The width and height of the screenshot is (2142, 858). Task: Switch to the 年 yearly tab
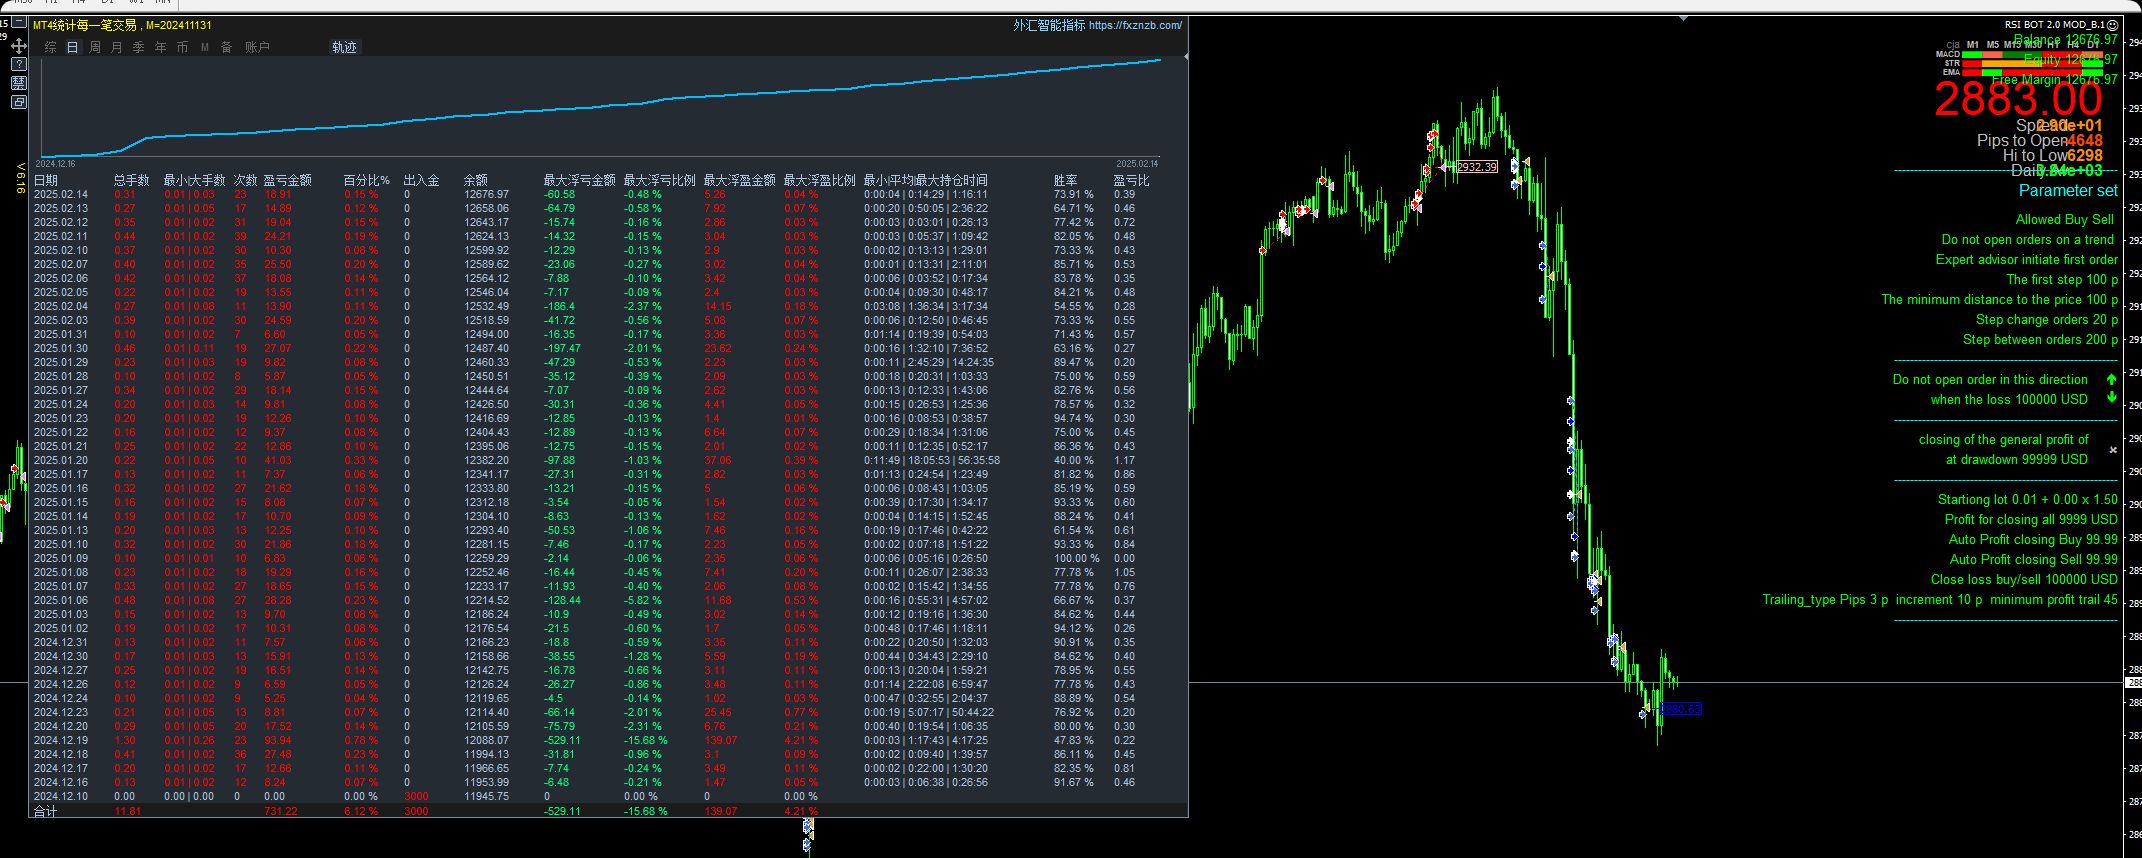(161, 47)
